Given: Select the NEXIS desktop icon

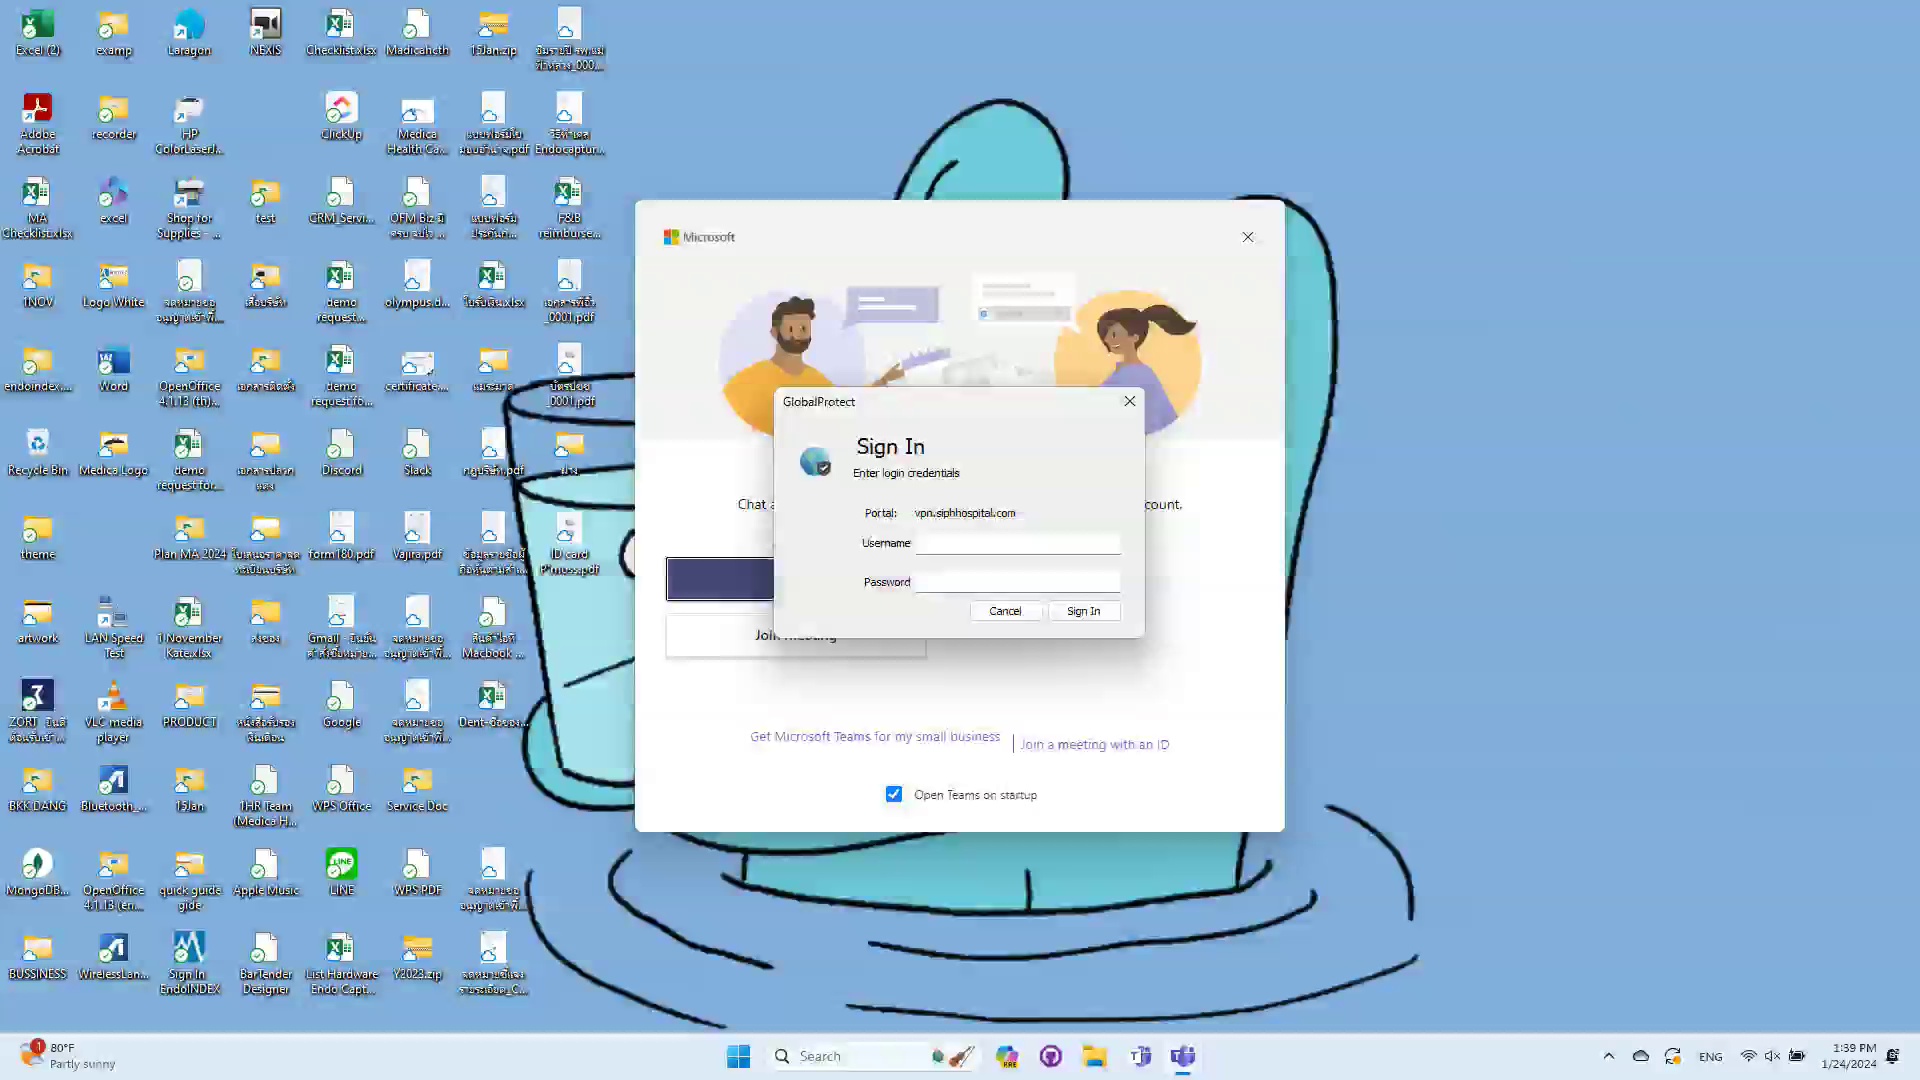Looking at the screenshot, I should (265, 33).
